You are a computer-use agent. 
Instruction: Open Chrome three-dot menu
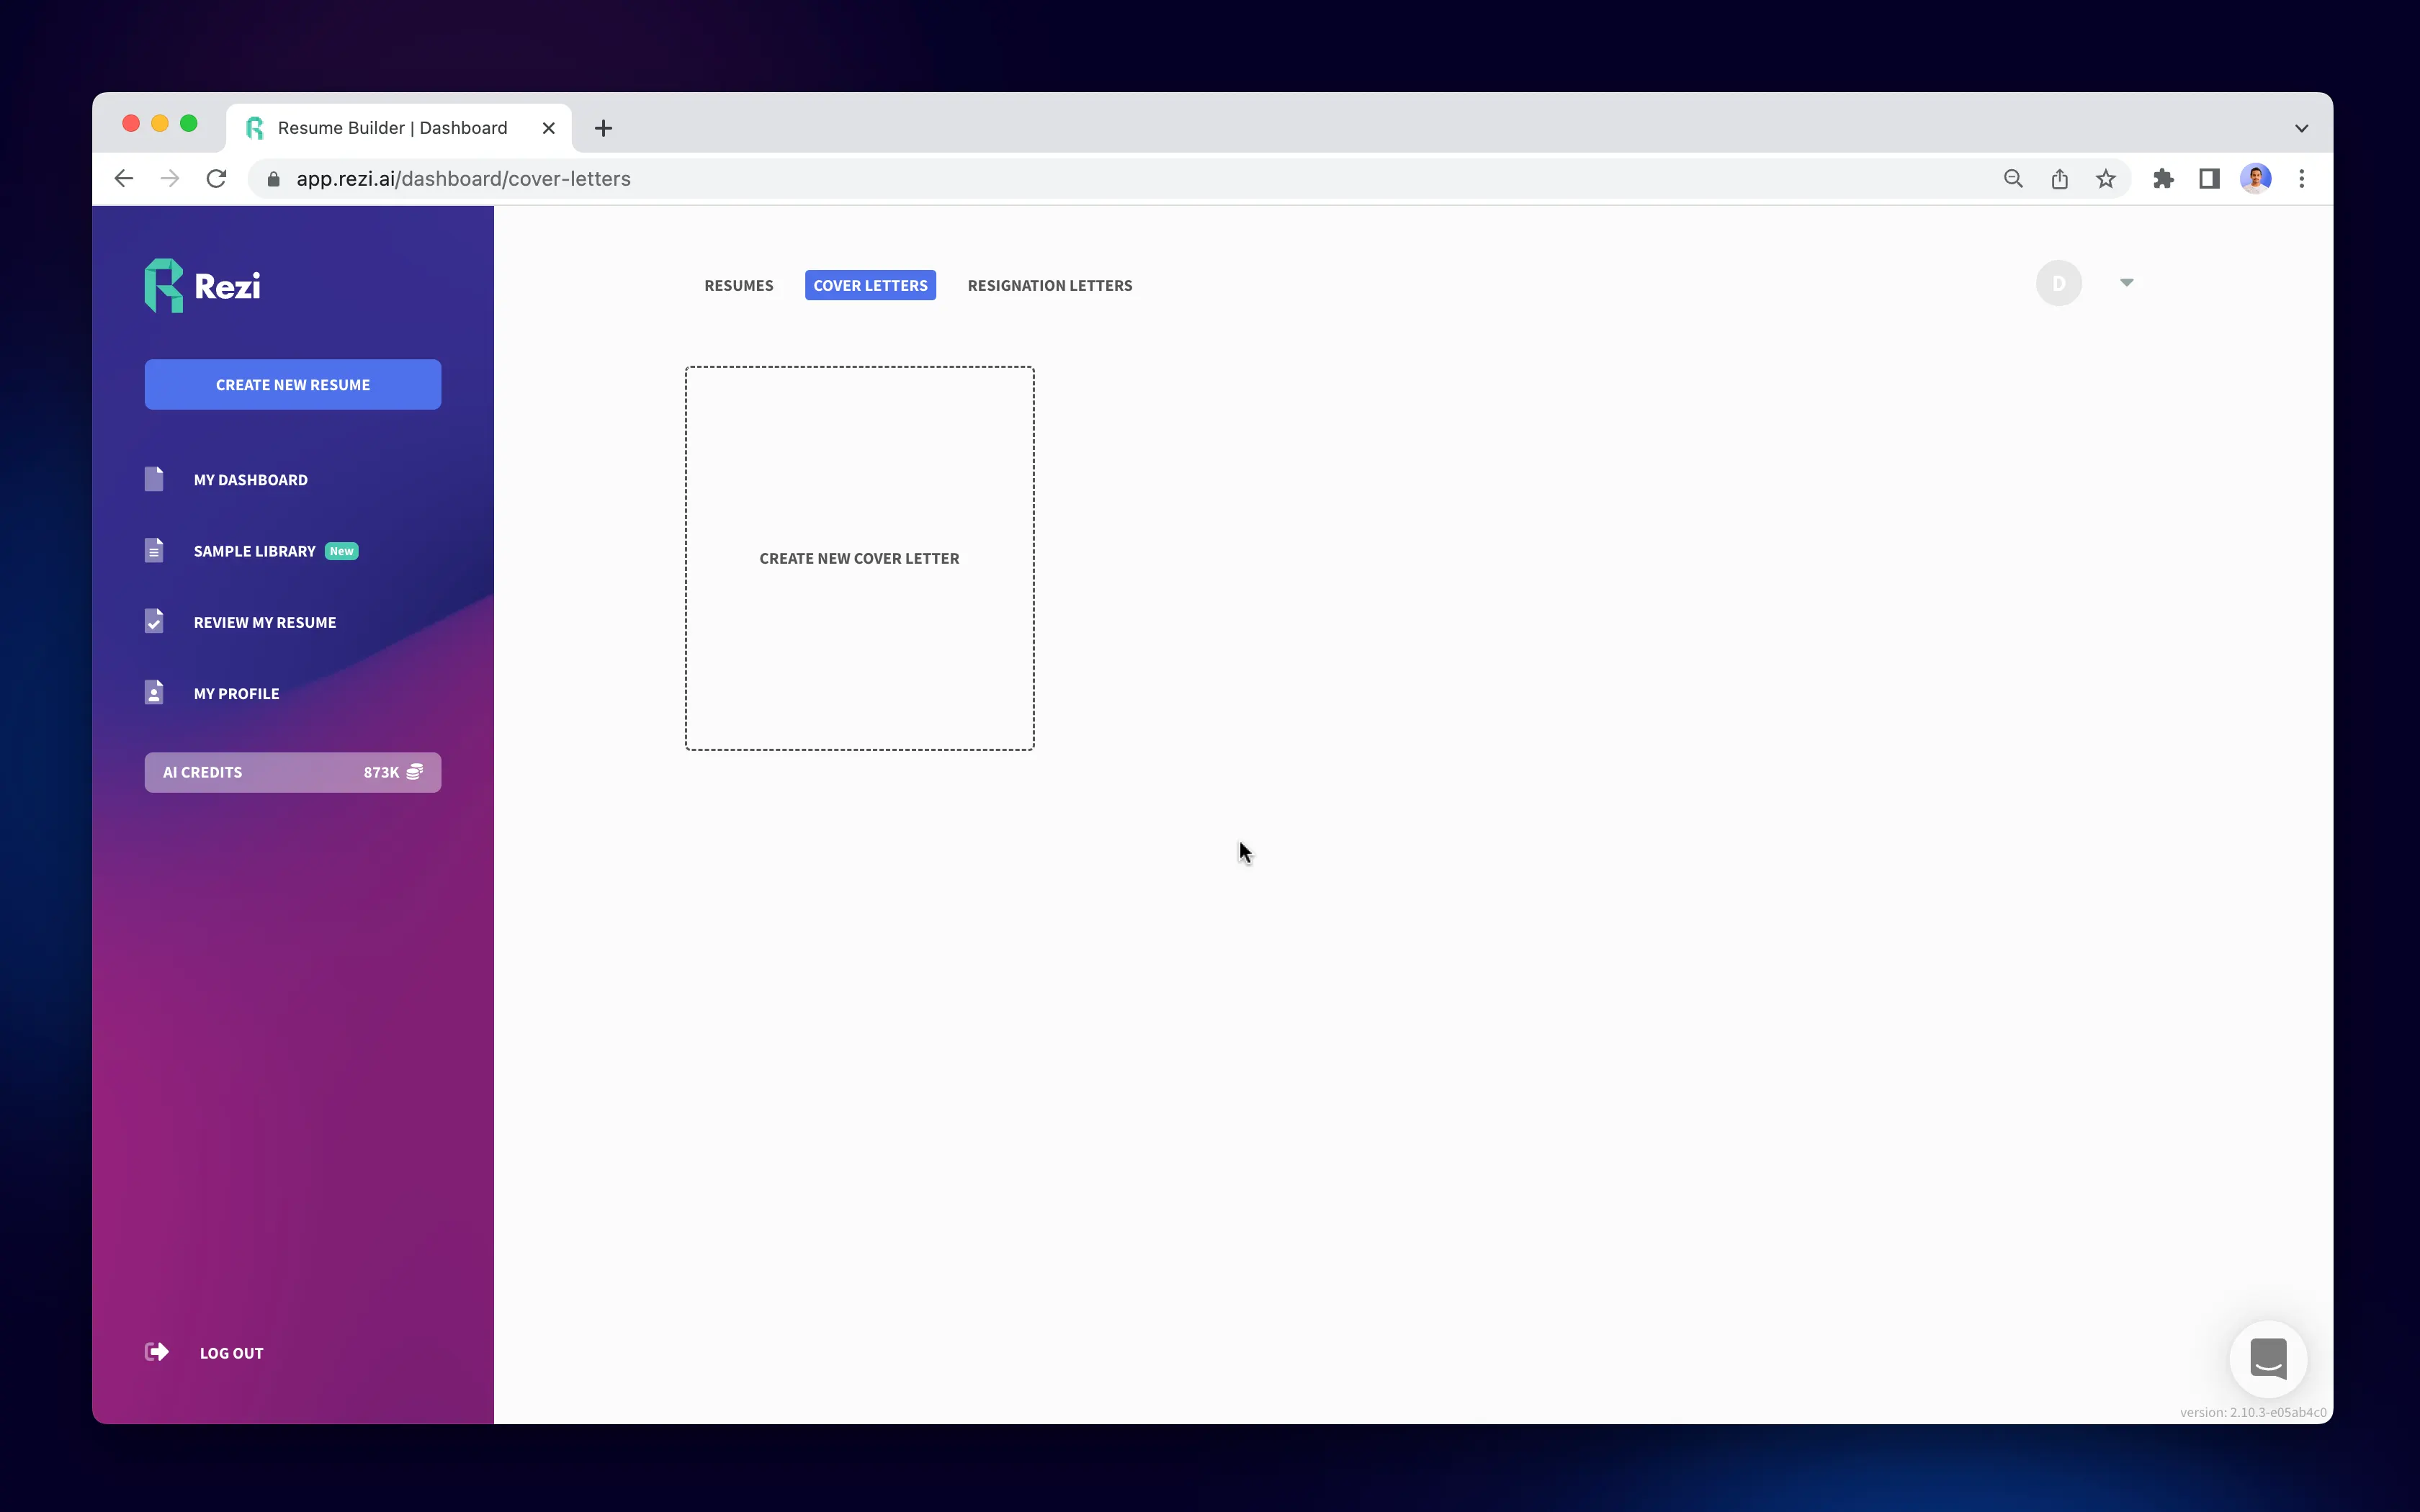pyautogui.click(x=2301, y=179)
